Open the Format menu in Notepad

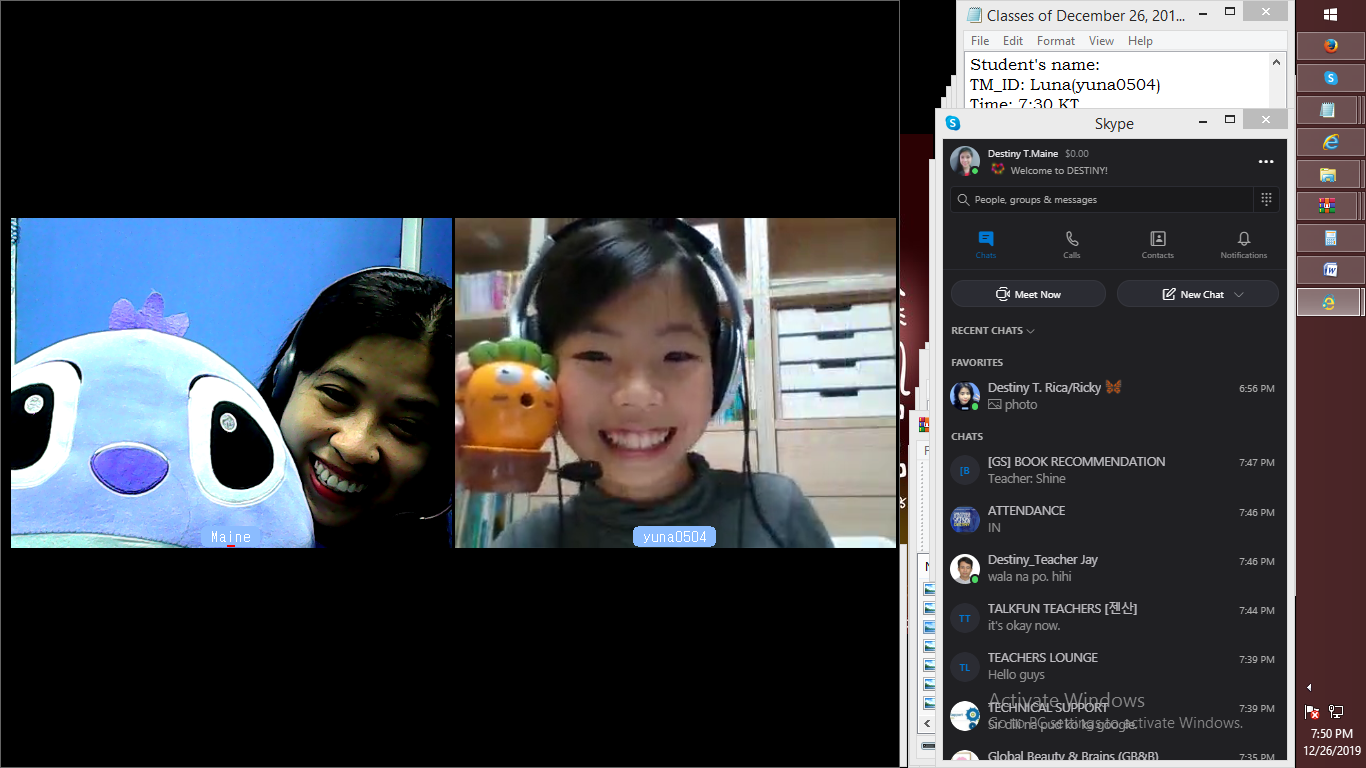pyautogui.click(x=1055, y=41)
